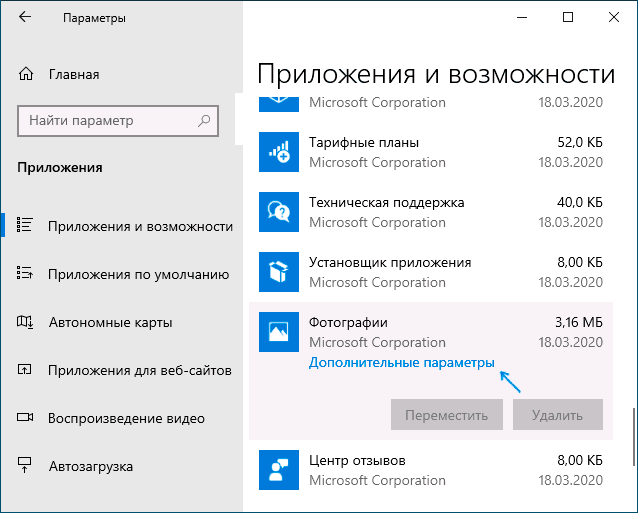Minimize the Параметры window
This screenshot has width=638, height=513.
click(x=522, y=17)
